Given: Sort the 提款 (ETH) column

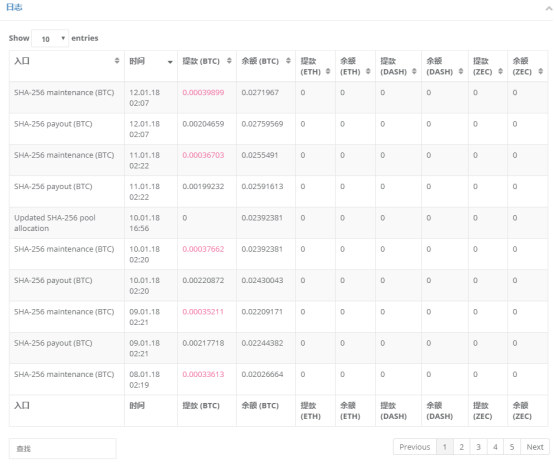Looking at the screenshot, I should pyautogui.click(x=328, y=71).
